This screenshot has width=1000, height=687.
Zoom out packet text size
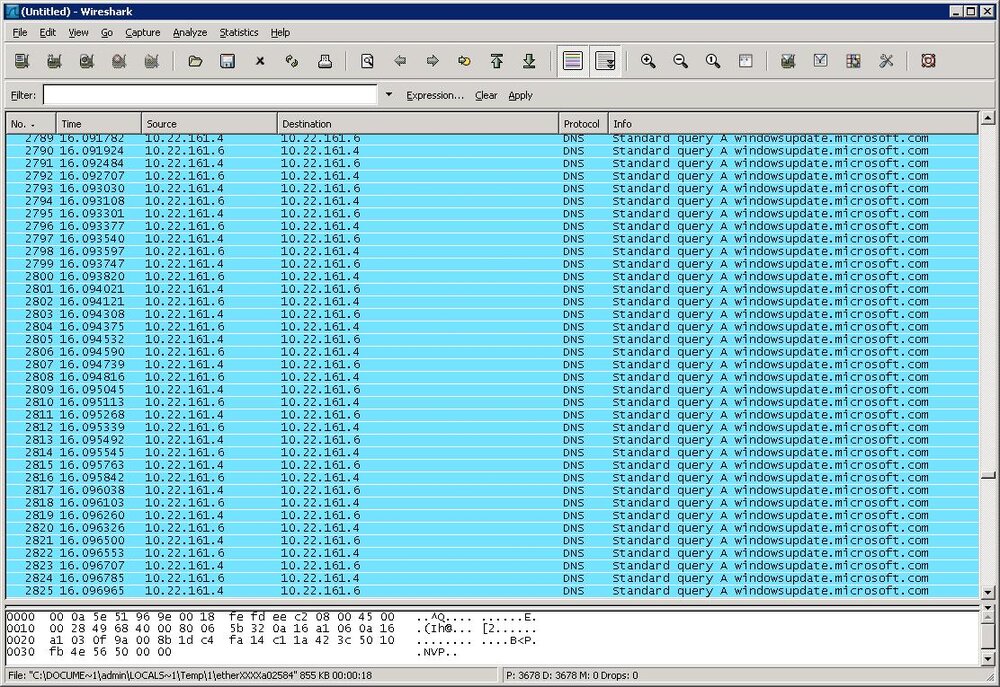point(680,61)
